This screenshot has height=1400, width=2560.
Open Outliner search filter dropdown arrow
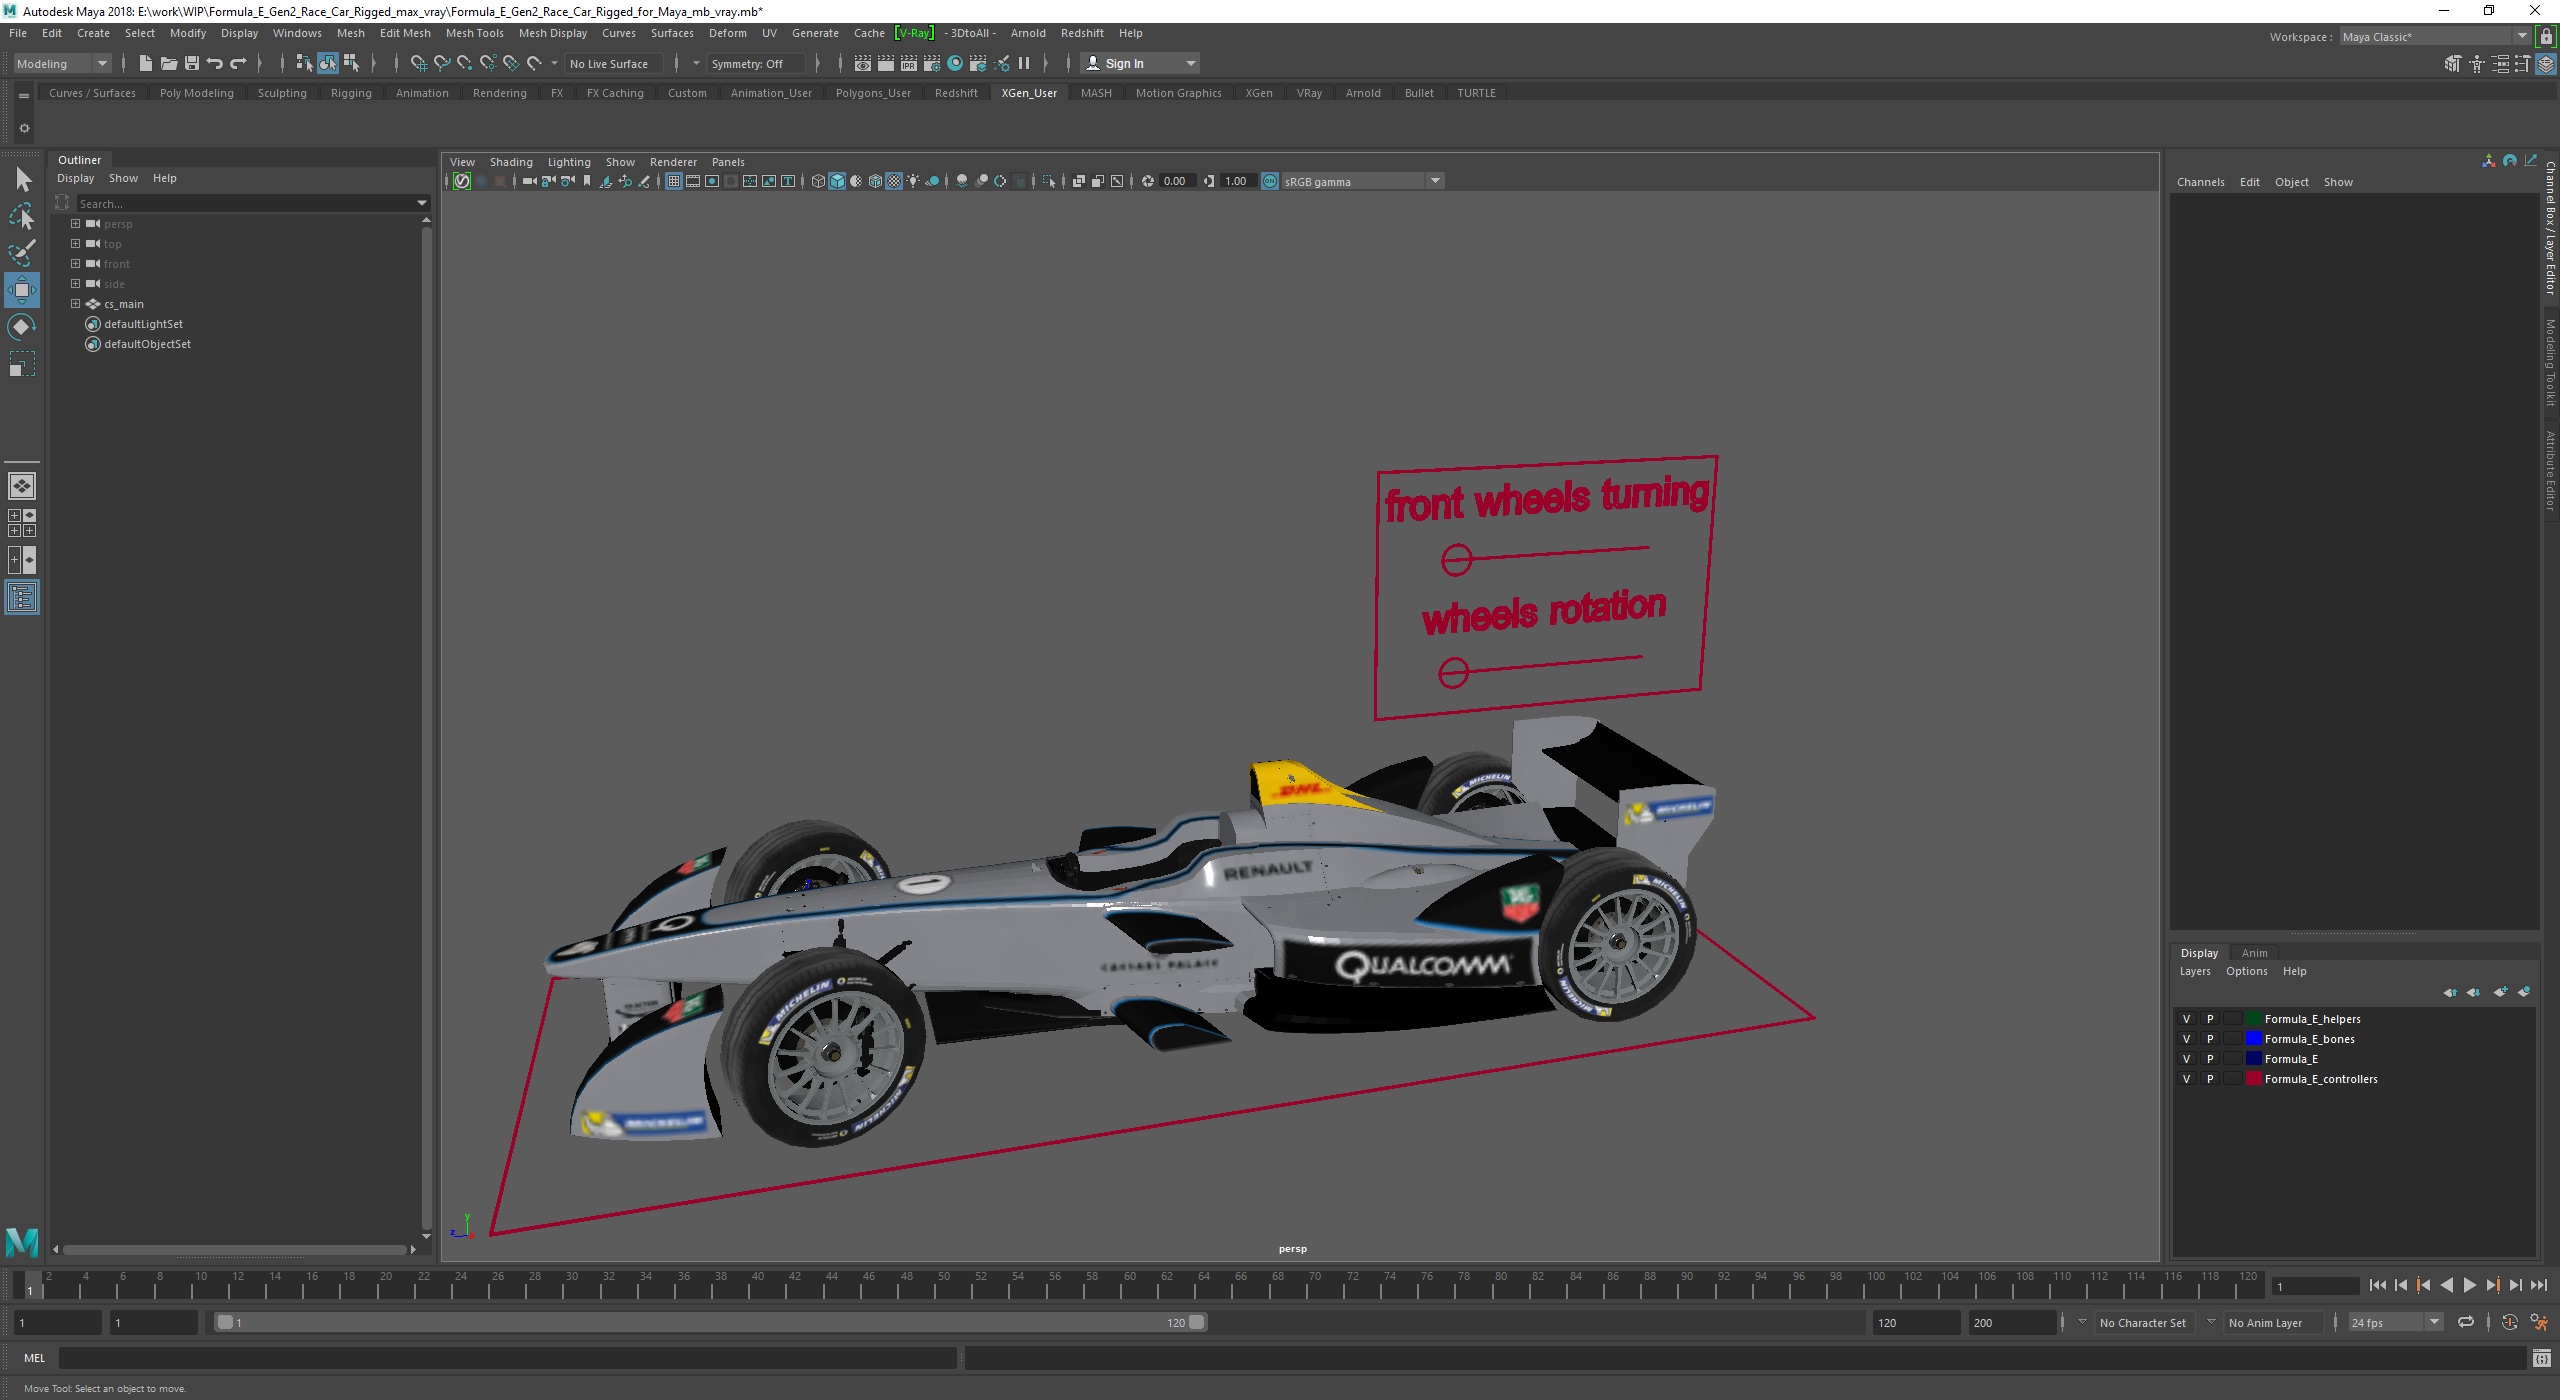pyautogui.click(x=422, y=203)
